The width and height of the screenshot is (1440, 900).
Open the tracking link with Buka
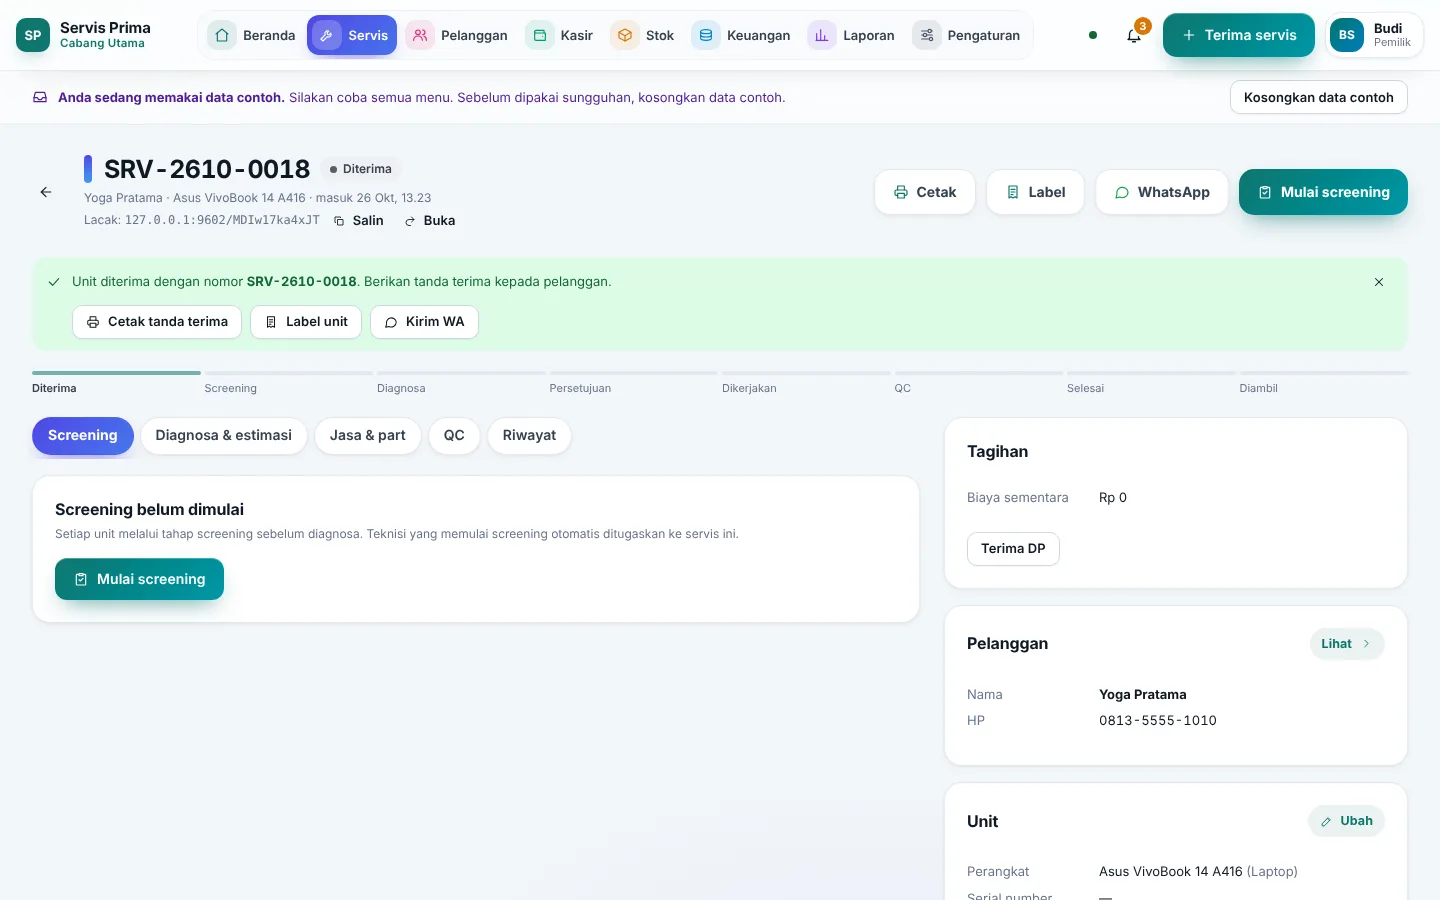[x=430, y=221]
